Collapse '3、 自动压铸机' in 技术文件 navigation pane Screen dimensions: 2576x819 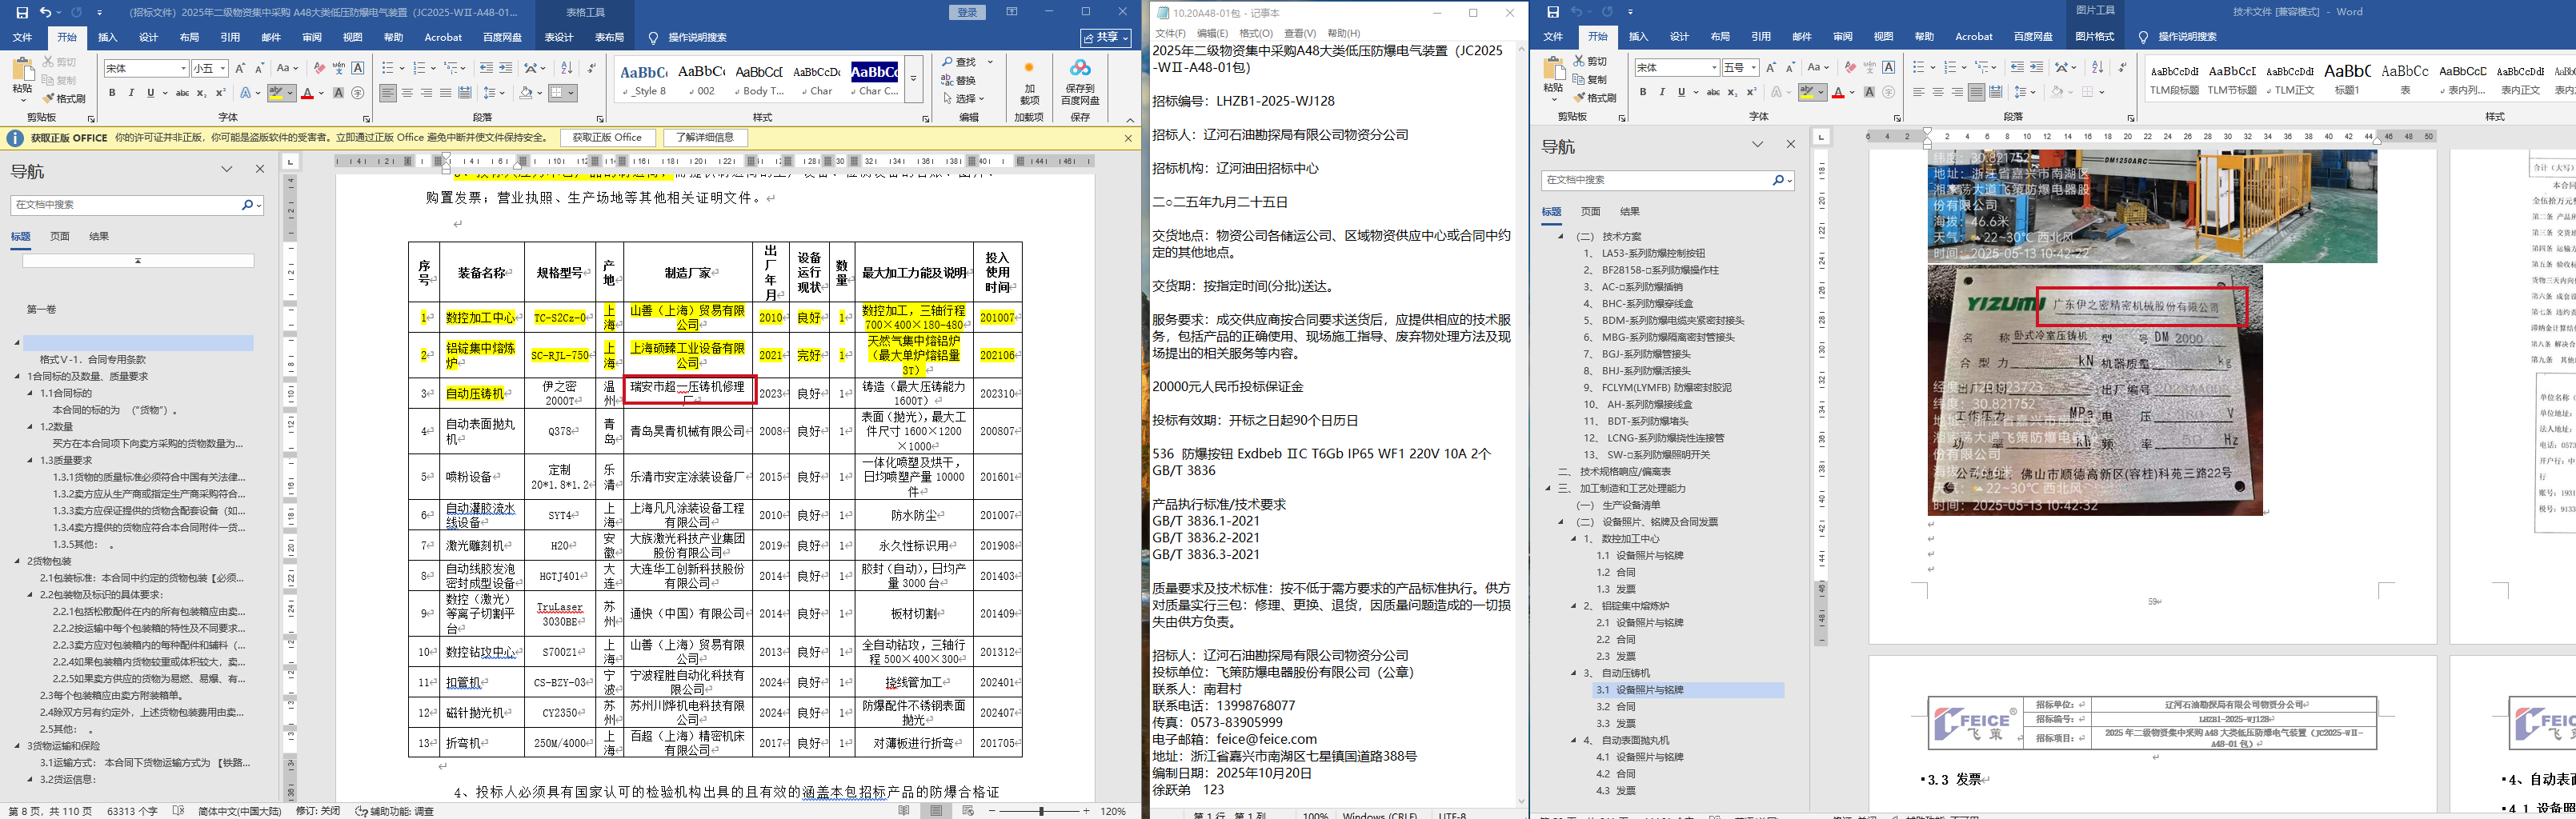coord(1573,673)
